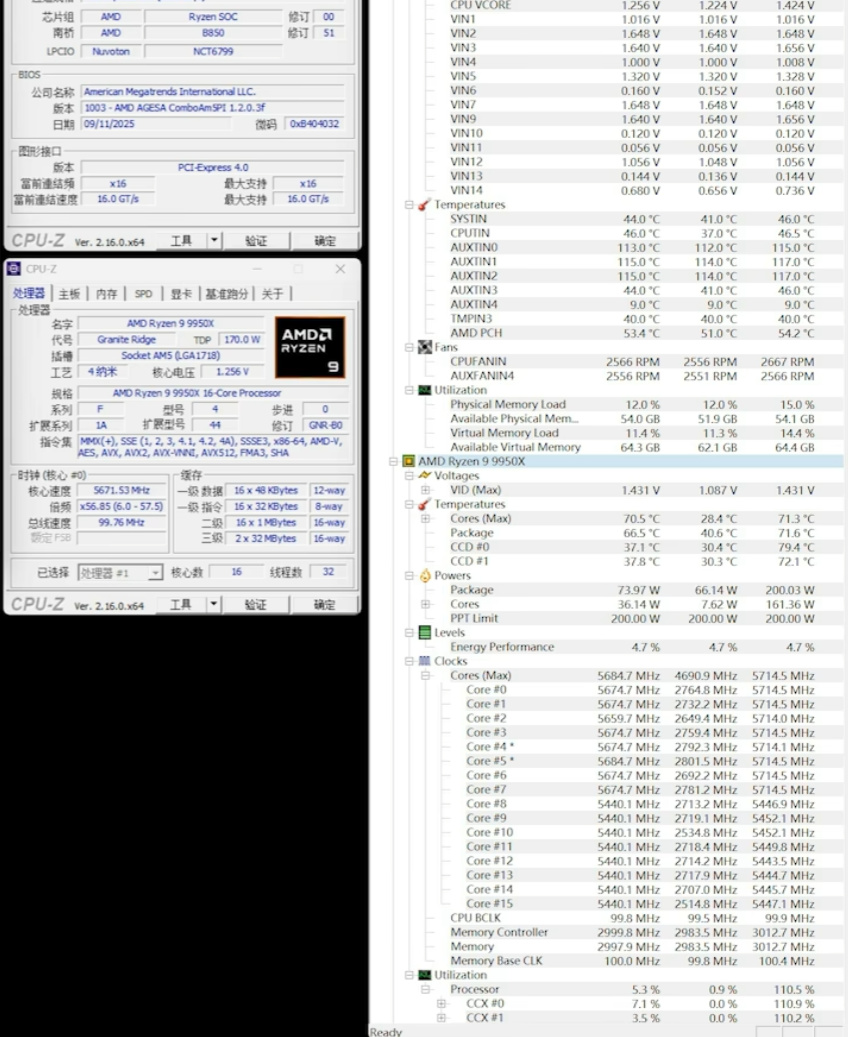The height and width of the screenshot is (1037, 848).
Task: Open the 关于 tab
Action: (272, 294)
